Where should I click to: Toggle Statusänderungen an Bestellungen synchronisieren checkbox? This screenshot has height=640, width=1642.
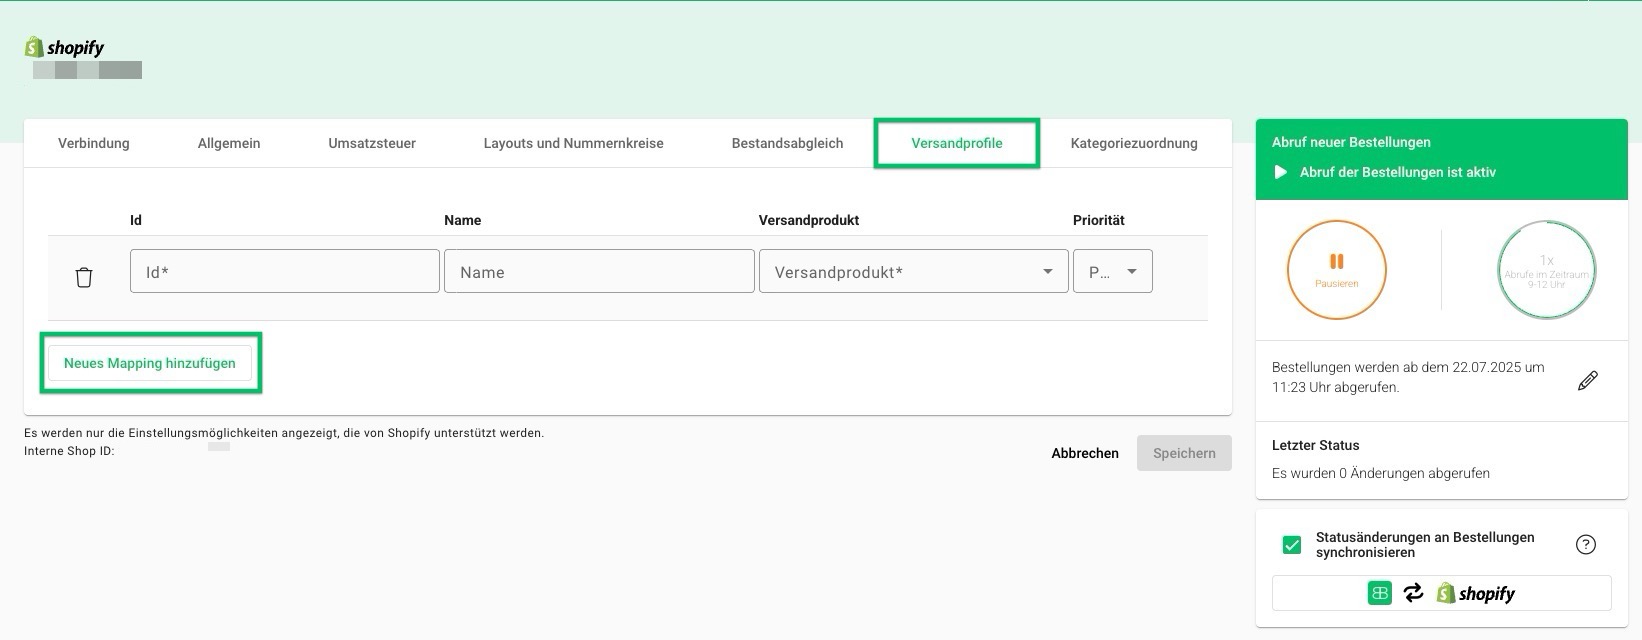click(x=1292, y=545)
